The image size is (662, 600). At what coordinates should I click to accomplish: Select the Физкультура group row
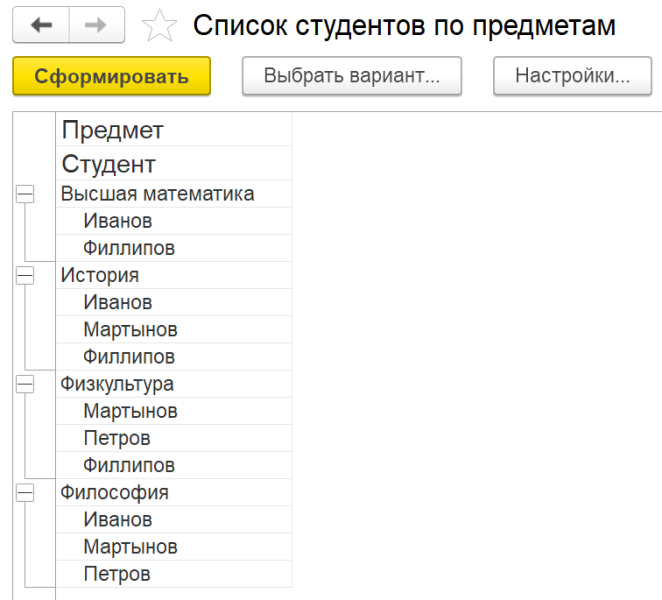tap(117, 384)
